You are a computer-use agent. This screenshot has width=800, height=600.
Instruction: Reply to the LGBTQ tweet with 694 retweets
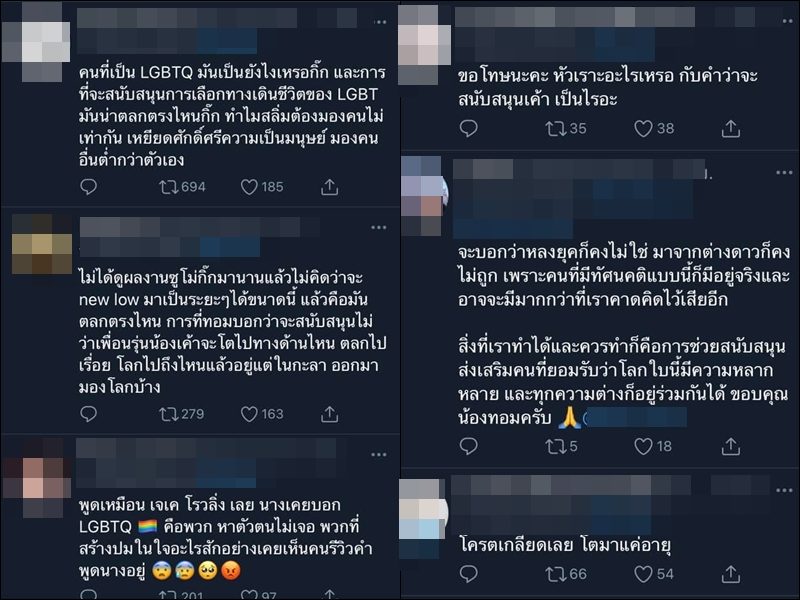[x=88, y=187]
